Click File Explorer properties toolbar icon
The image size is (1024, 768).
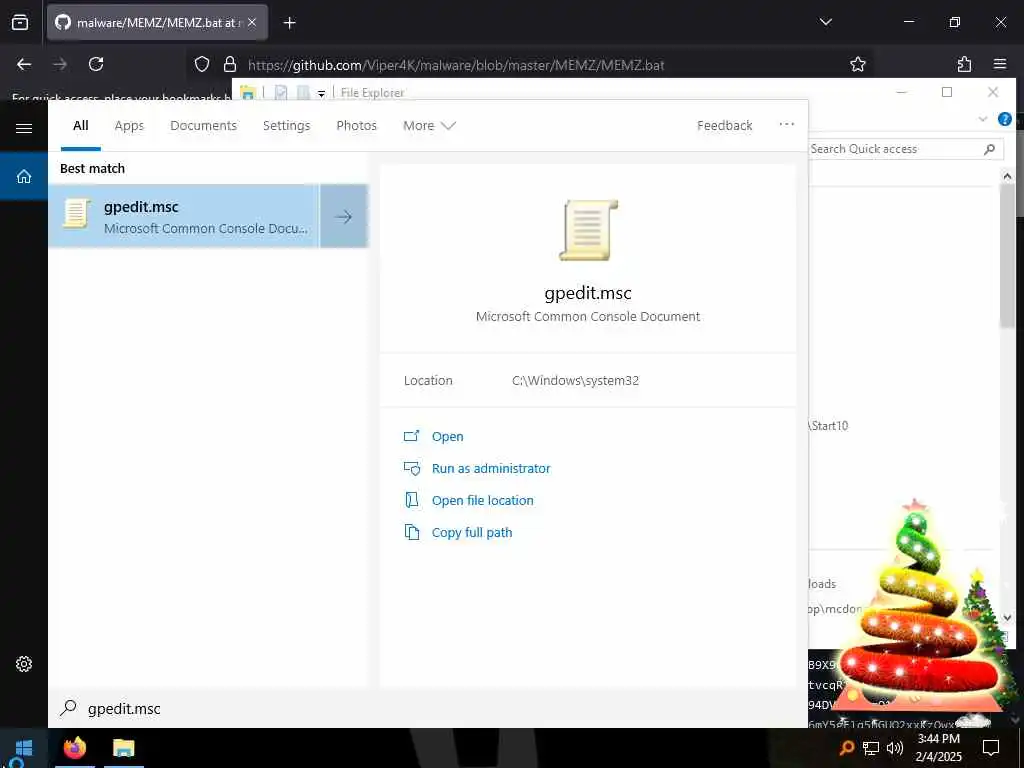[281, 93]
